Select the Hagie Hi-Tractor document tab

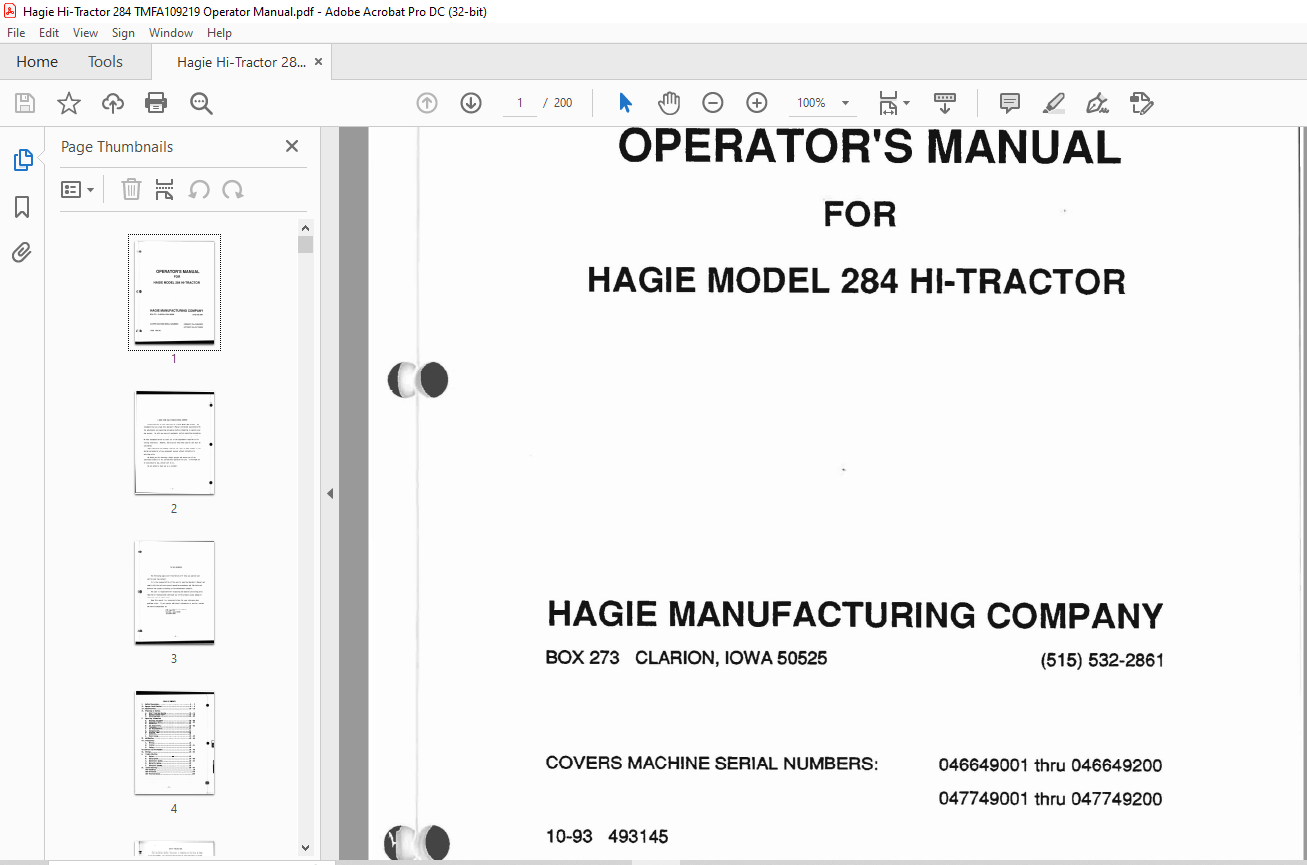click(x=241, y=62)
